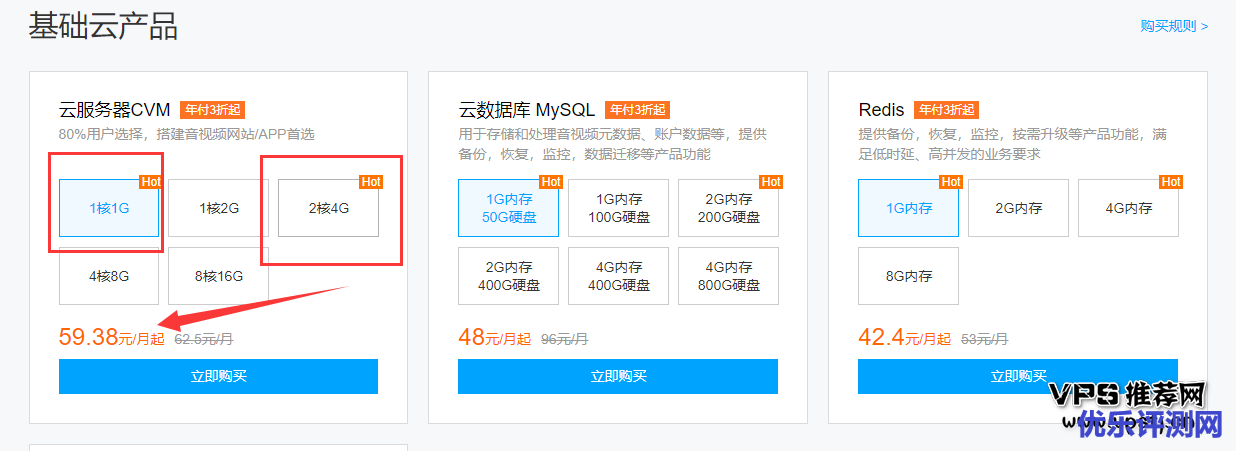
Task: Click the 年付3折起 badge beside Redis
Action: pyautogui.click(x=946, y=110)
